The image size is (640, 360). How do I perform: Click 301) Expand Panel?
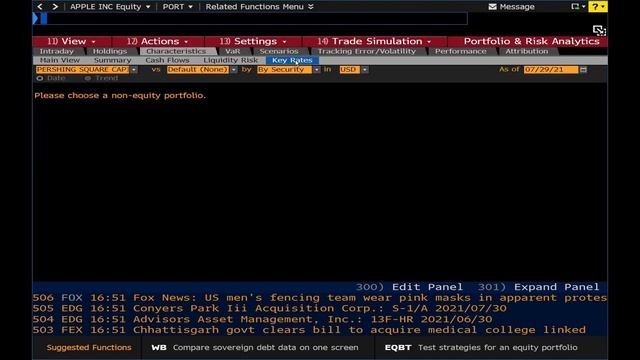[x=538, y=287]
